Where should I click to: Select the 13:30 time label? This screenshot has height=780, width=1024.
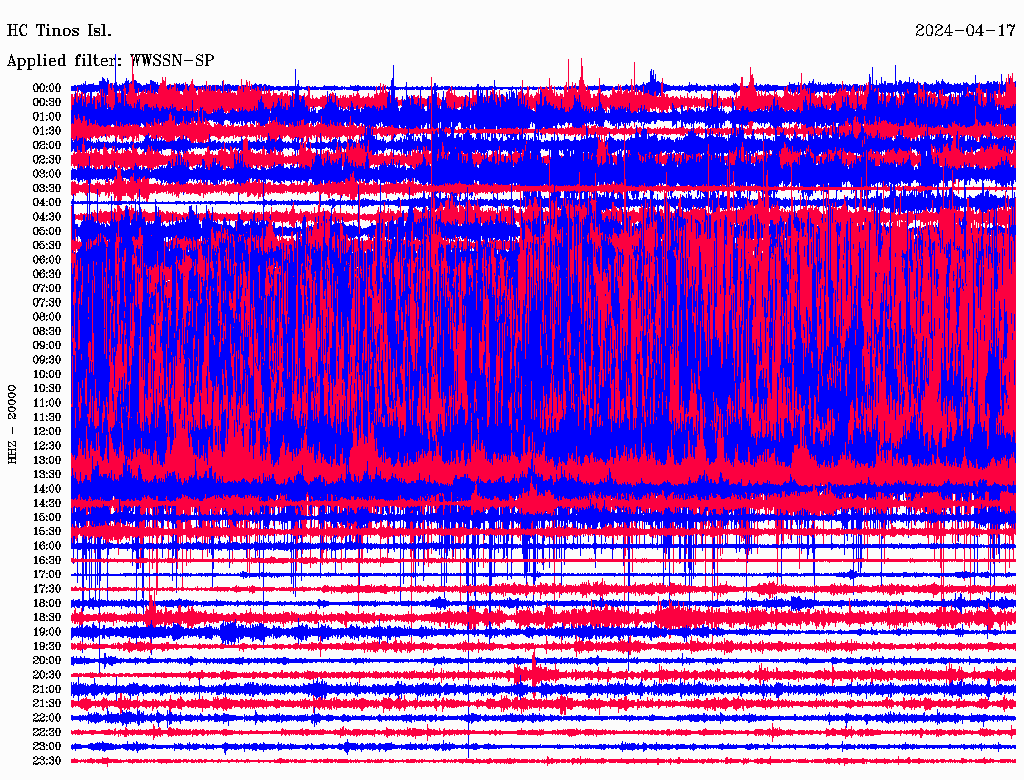tap(47, 475)
